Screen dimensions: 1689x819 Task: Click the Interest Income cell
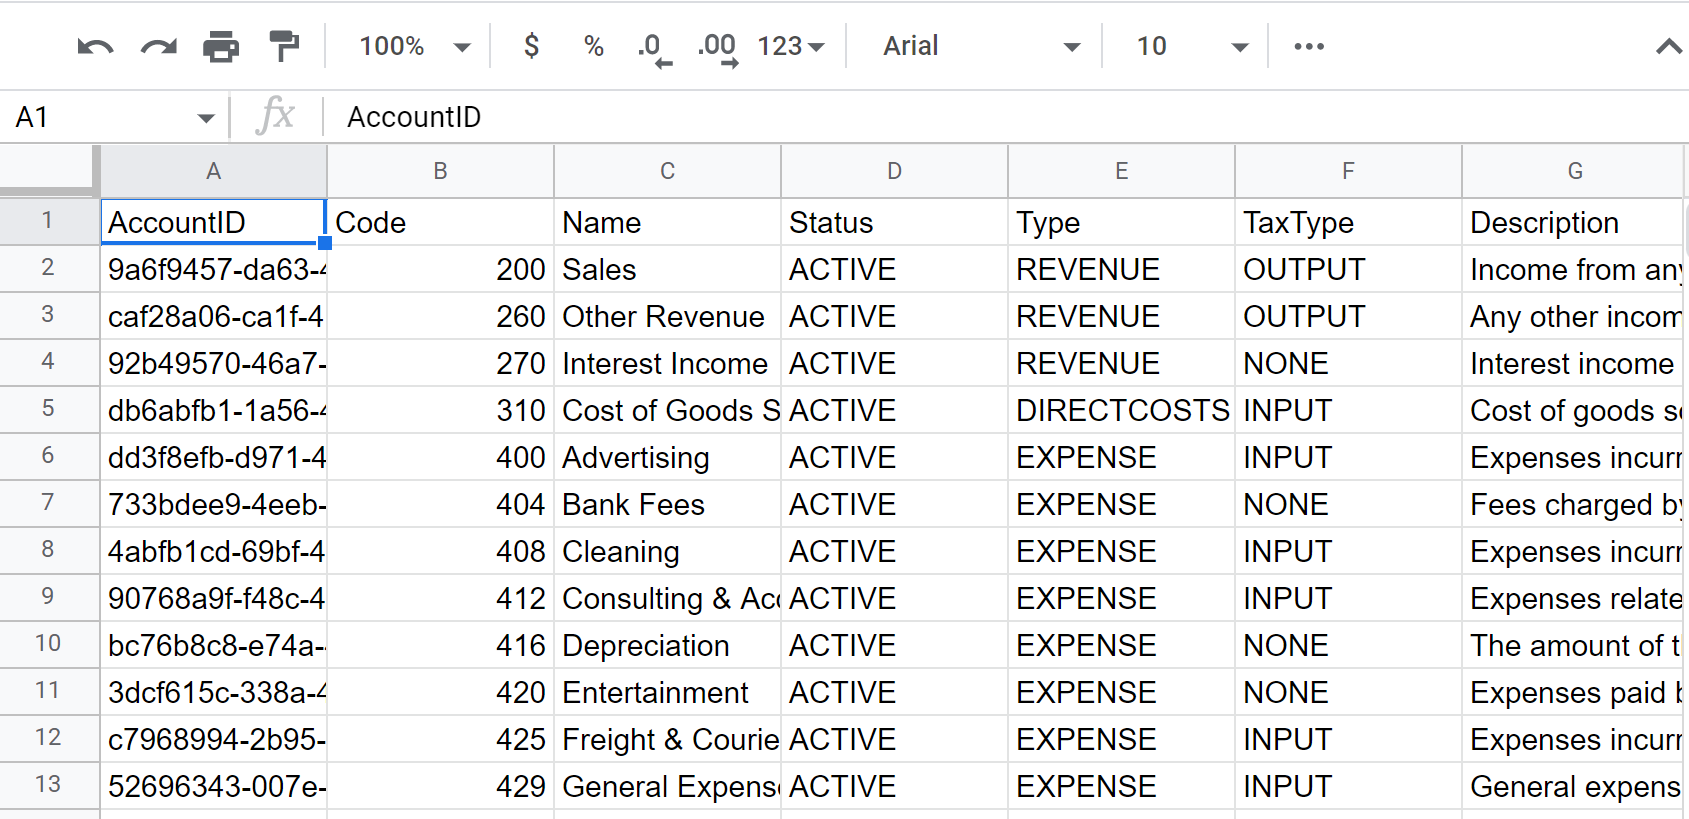point(666,364)
